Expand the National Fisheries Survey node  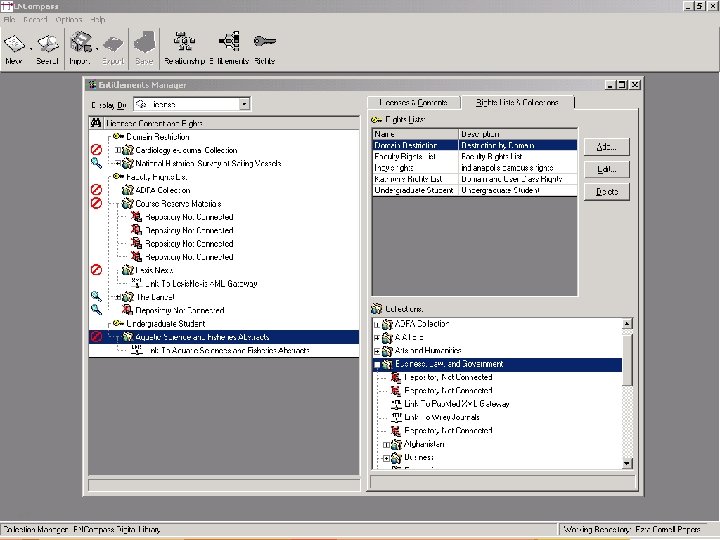click(118, 163)
